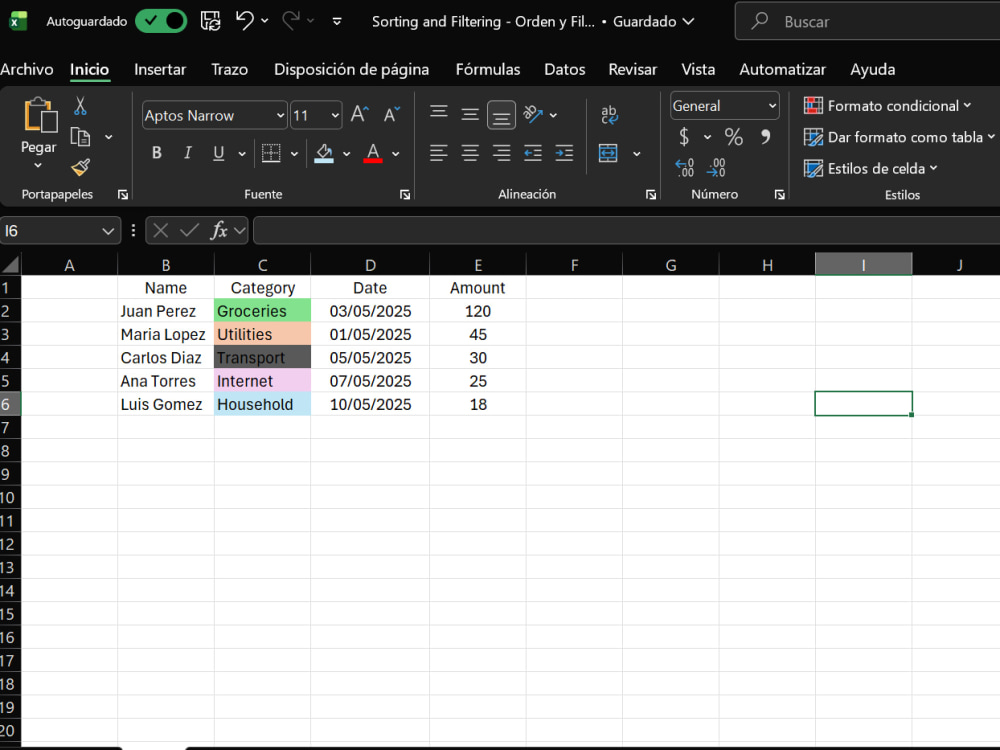Increase font size with larger A icon

359,115
